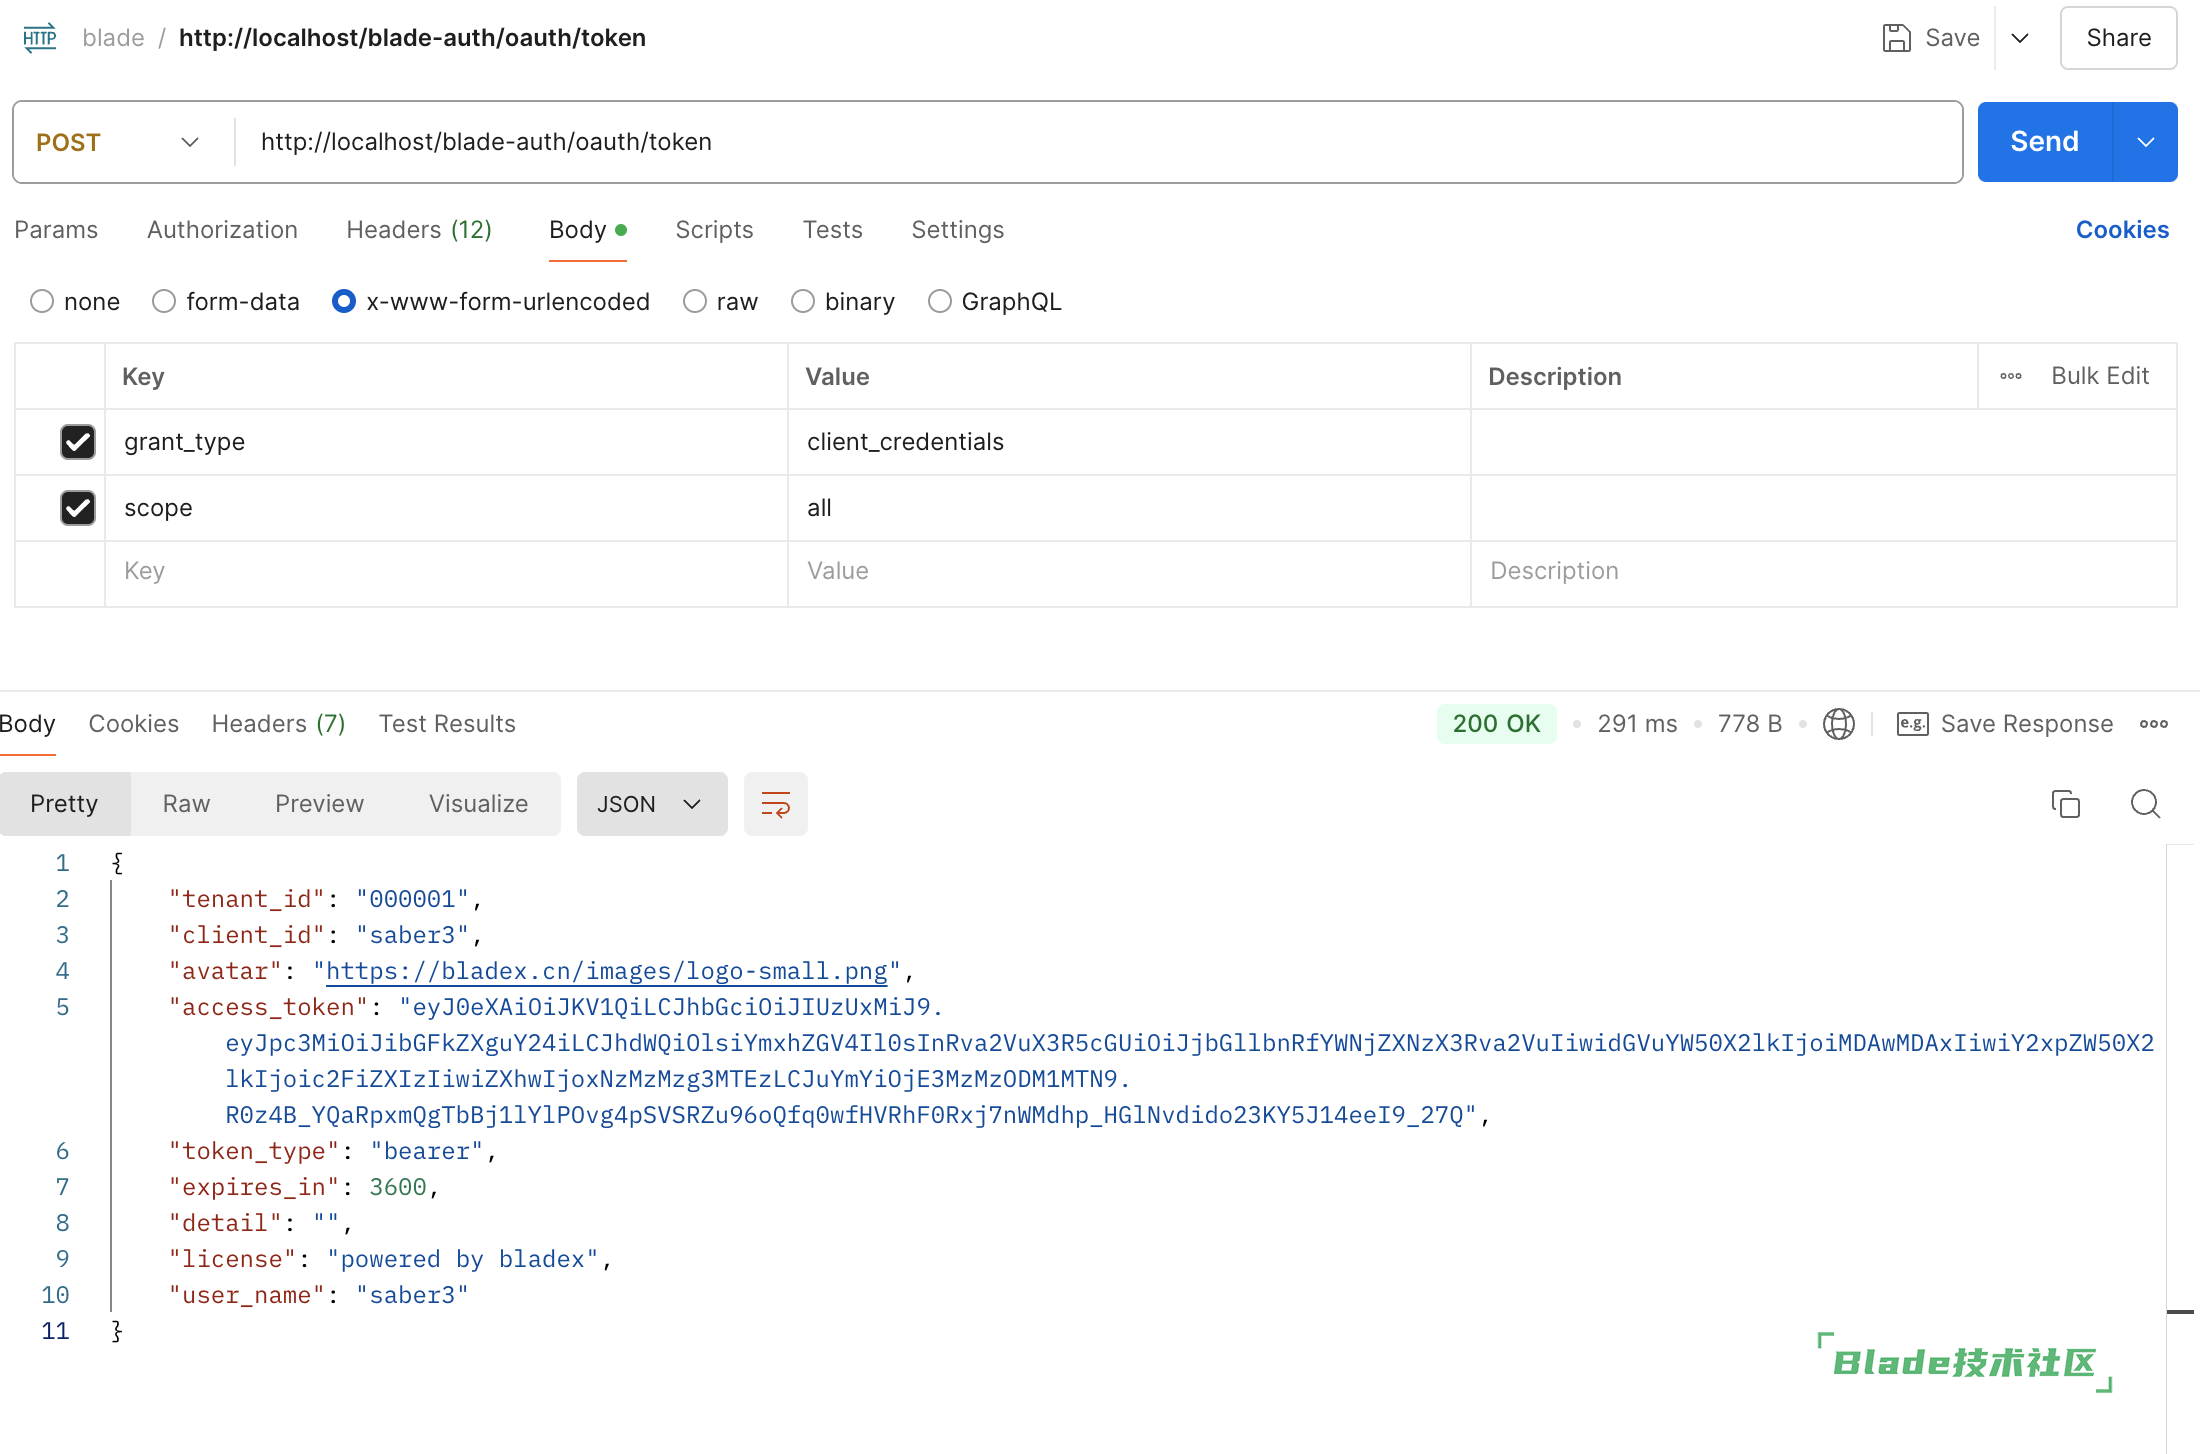Open the Authorization tab
The height and width of the screenshot is (1454, 2200).
pyautogui.click(x=222, y=230)
